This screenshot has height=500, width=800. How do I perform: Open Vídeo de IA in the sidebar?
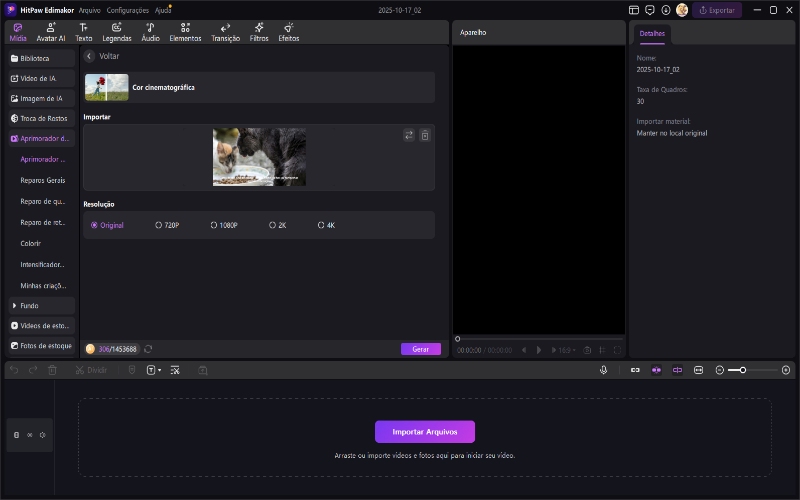click(x=42, y=78)
